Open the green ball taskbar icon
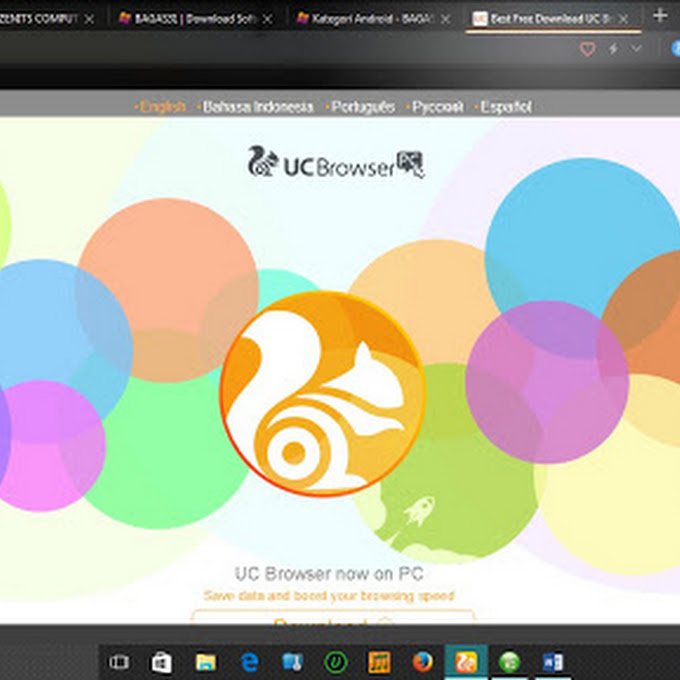Screen dimensions: 680x680 [x=510, y=663]
